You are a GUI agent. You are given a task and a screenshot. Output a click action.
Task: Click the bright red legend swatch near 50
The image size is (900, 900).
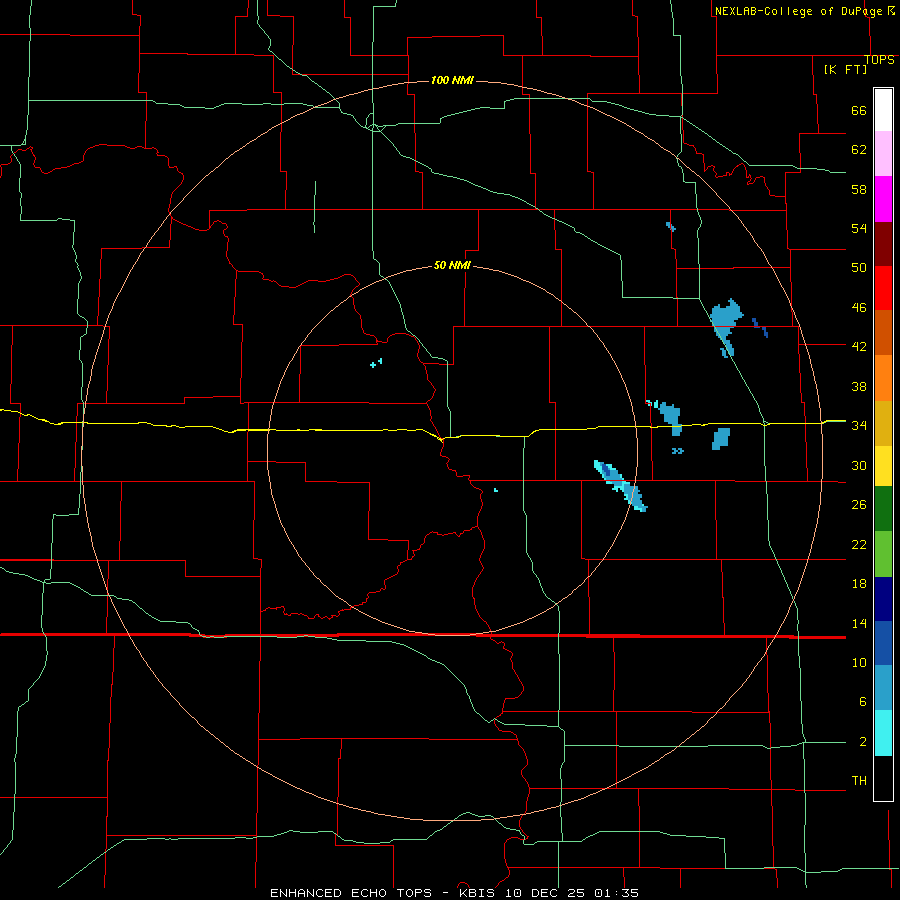tap(883, 288)
